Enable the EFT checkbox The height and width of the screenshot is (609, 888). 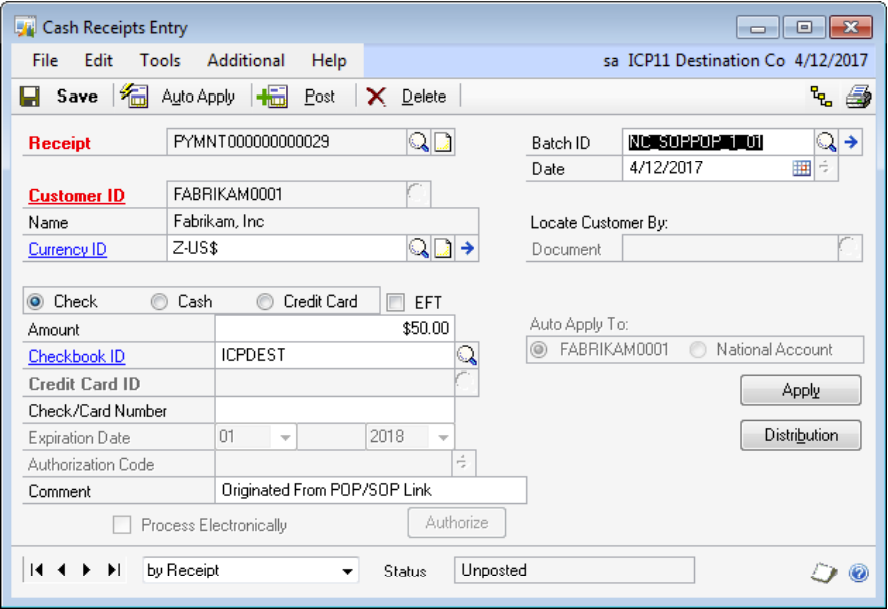coord(396,302)
